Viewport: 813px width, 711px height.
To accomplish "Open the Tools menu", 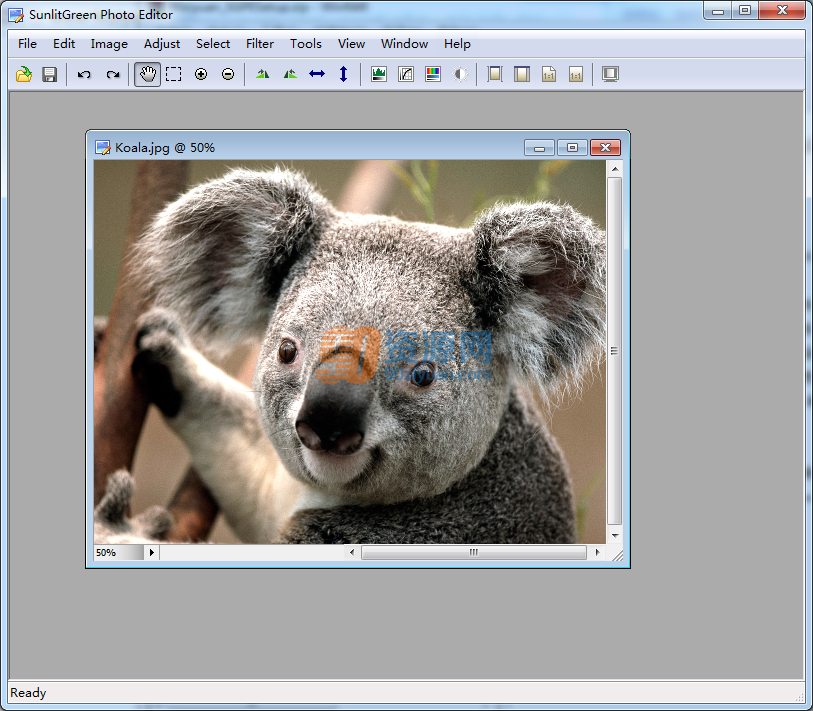I will (x=306, y=44).
